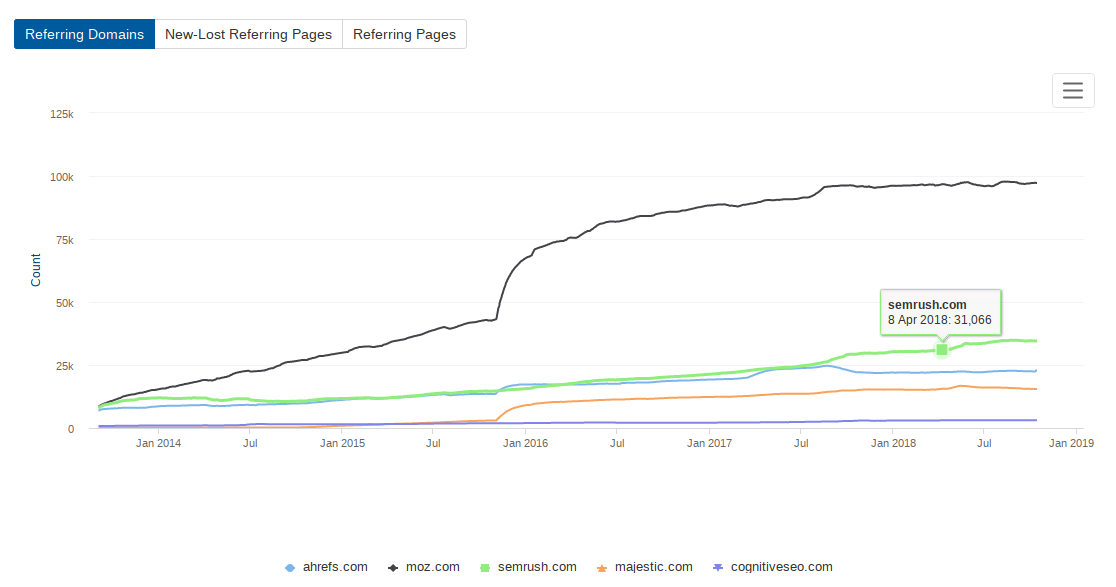1116x587 pixels.
Task: Click the Jan 2015 x-axis label
Action: pos(342,443)
